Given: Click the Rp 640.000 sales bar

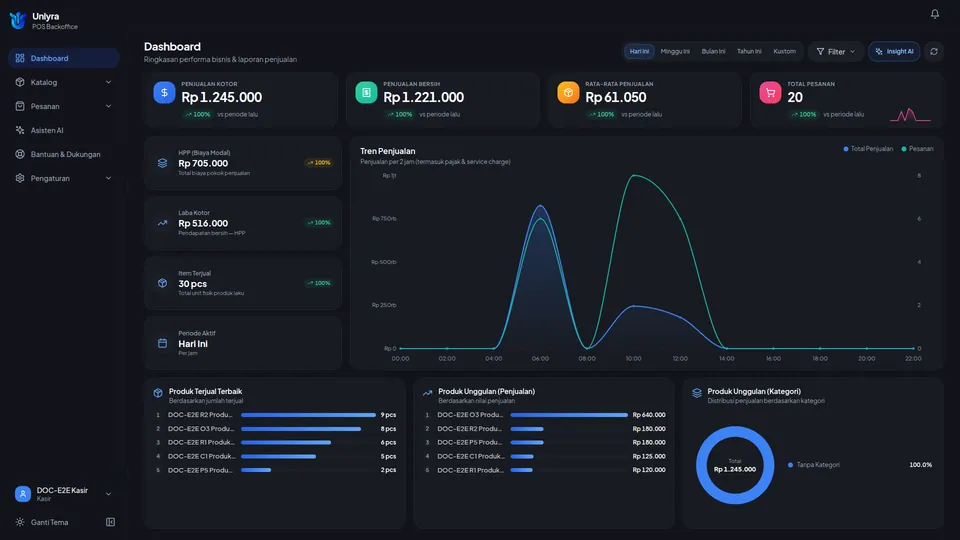Looking at the screenshot, I should click(x=569, y=415).
